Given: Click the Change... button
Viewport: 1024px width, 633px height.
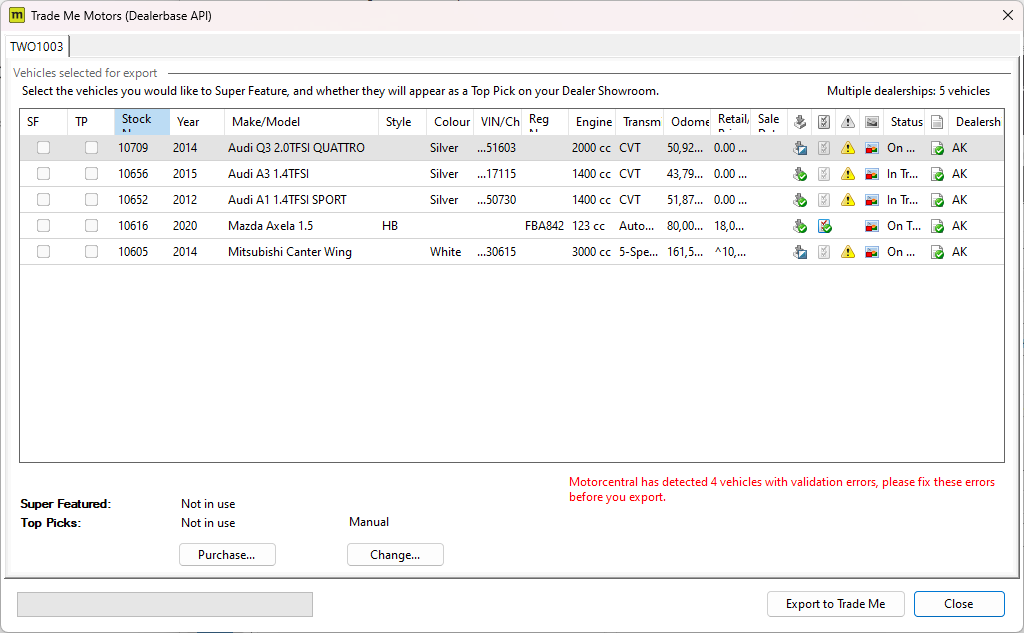Looking at the screenshot, I should pos(395,555).
